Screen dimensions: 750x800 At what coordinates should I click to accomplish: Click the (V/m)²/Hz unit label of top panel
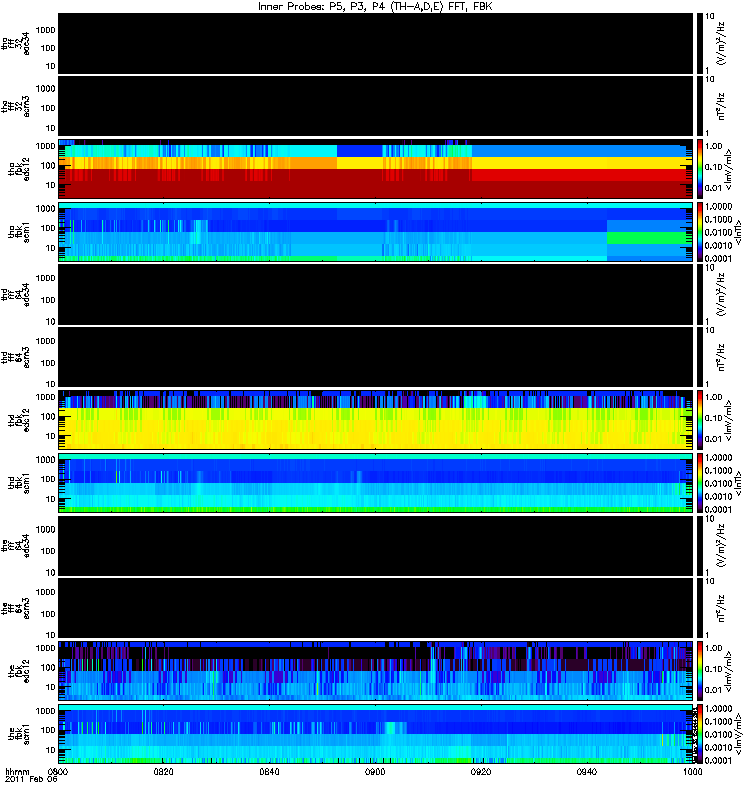click(721, 44)
